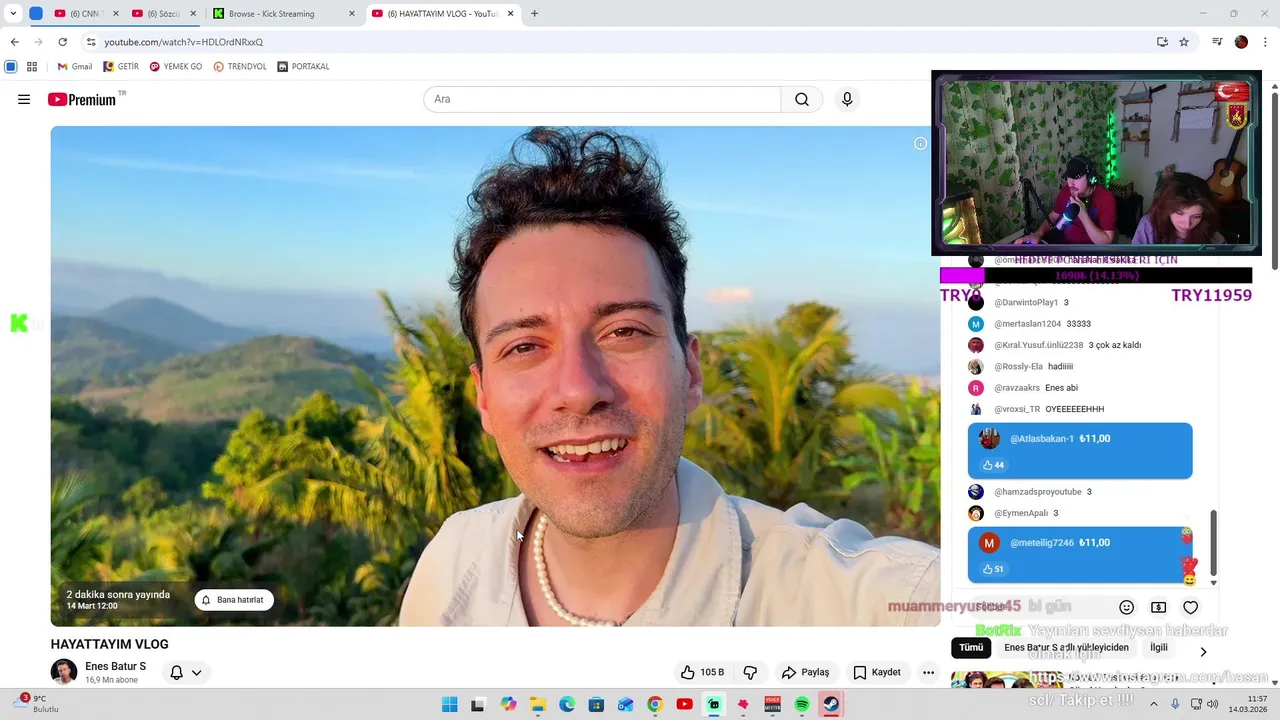Toggle Bana hatırlat premiere reminder
Screen dimensions: 1280x720
[234, 600]
